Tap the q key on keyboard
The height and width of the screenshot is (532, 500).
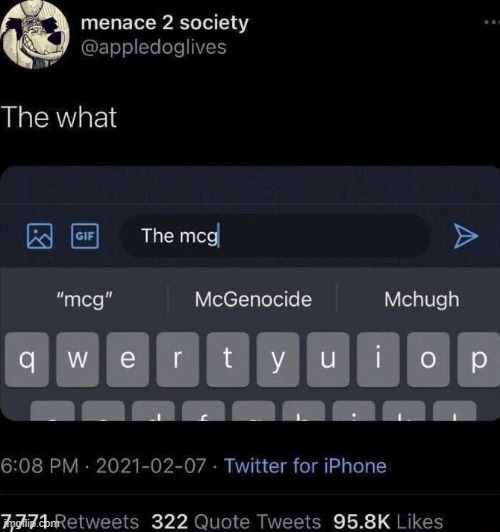pyautogui.click(x=27, y=359)
